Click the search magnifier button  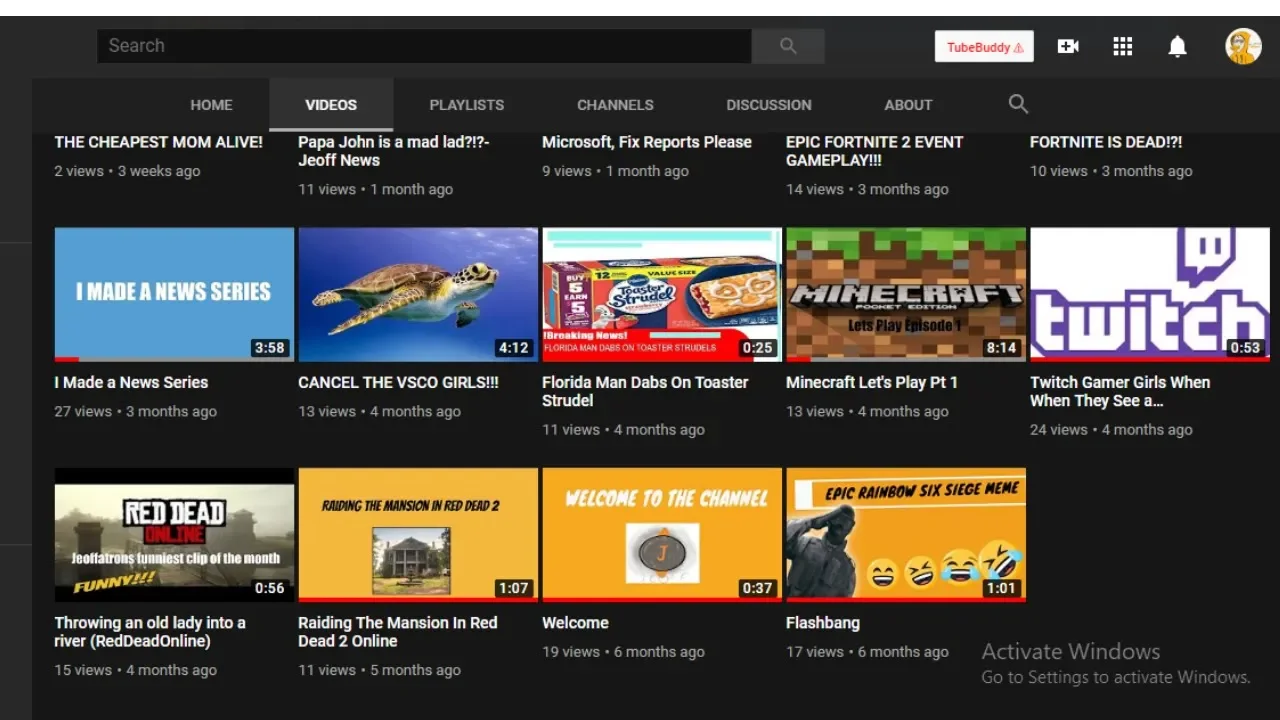click(x=788, y=46)
